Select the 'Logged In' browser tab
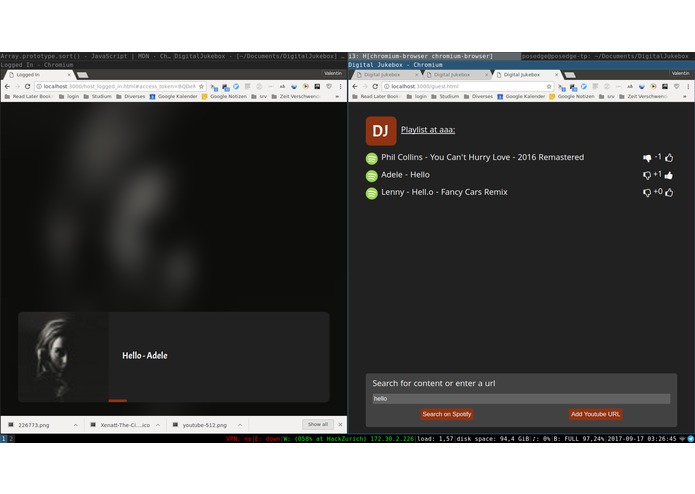 (x=39, y=75)
